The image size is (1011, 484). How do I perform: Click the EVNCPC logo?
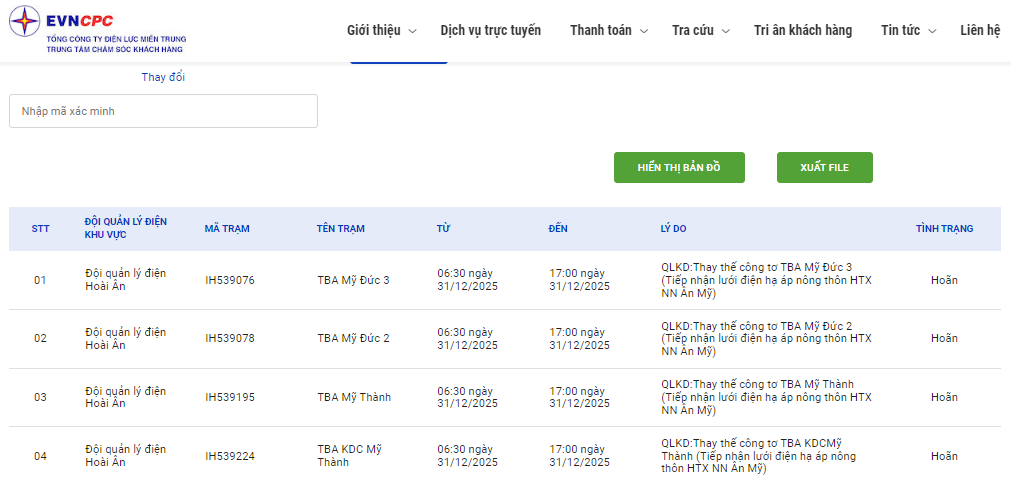pyautogui.click(x=97, y=30)
